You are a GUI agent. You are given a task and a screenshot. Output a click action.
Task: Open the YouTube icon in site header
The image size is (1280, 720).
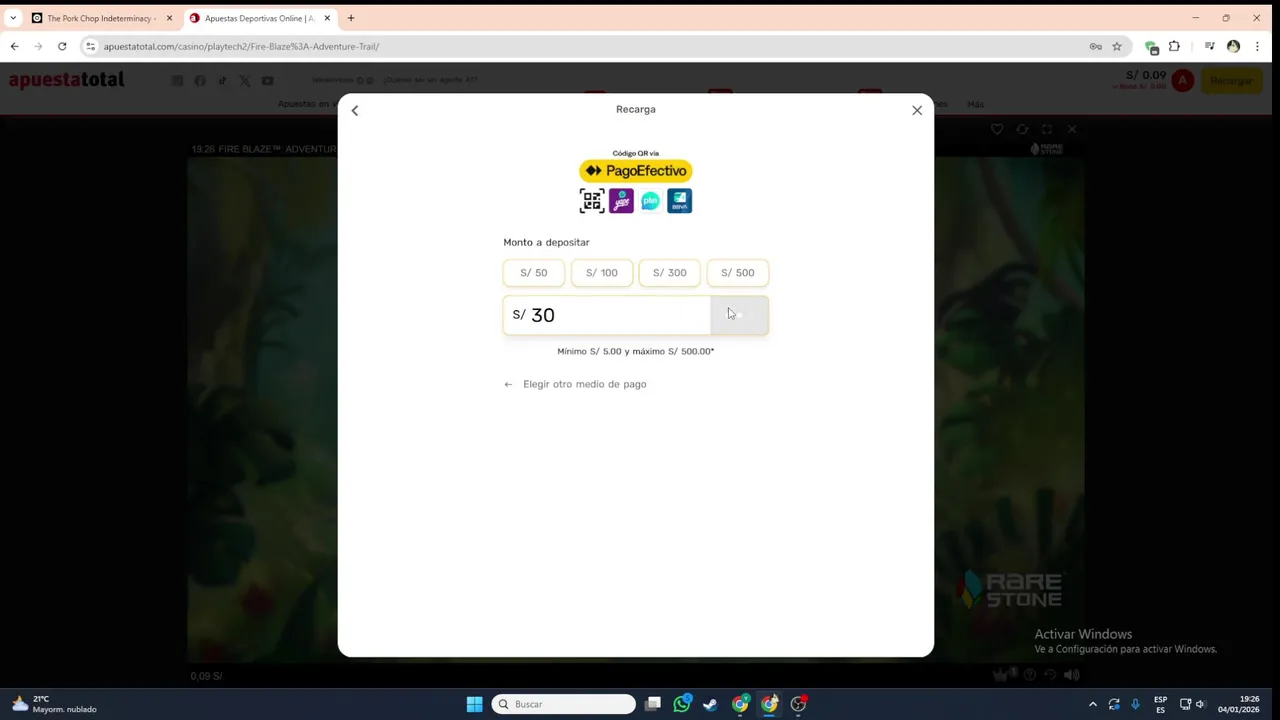click(x=267, y=81)
